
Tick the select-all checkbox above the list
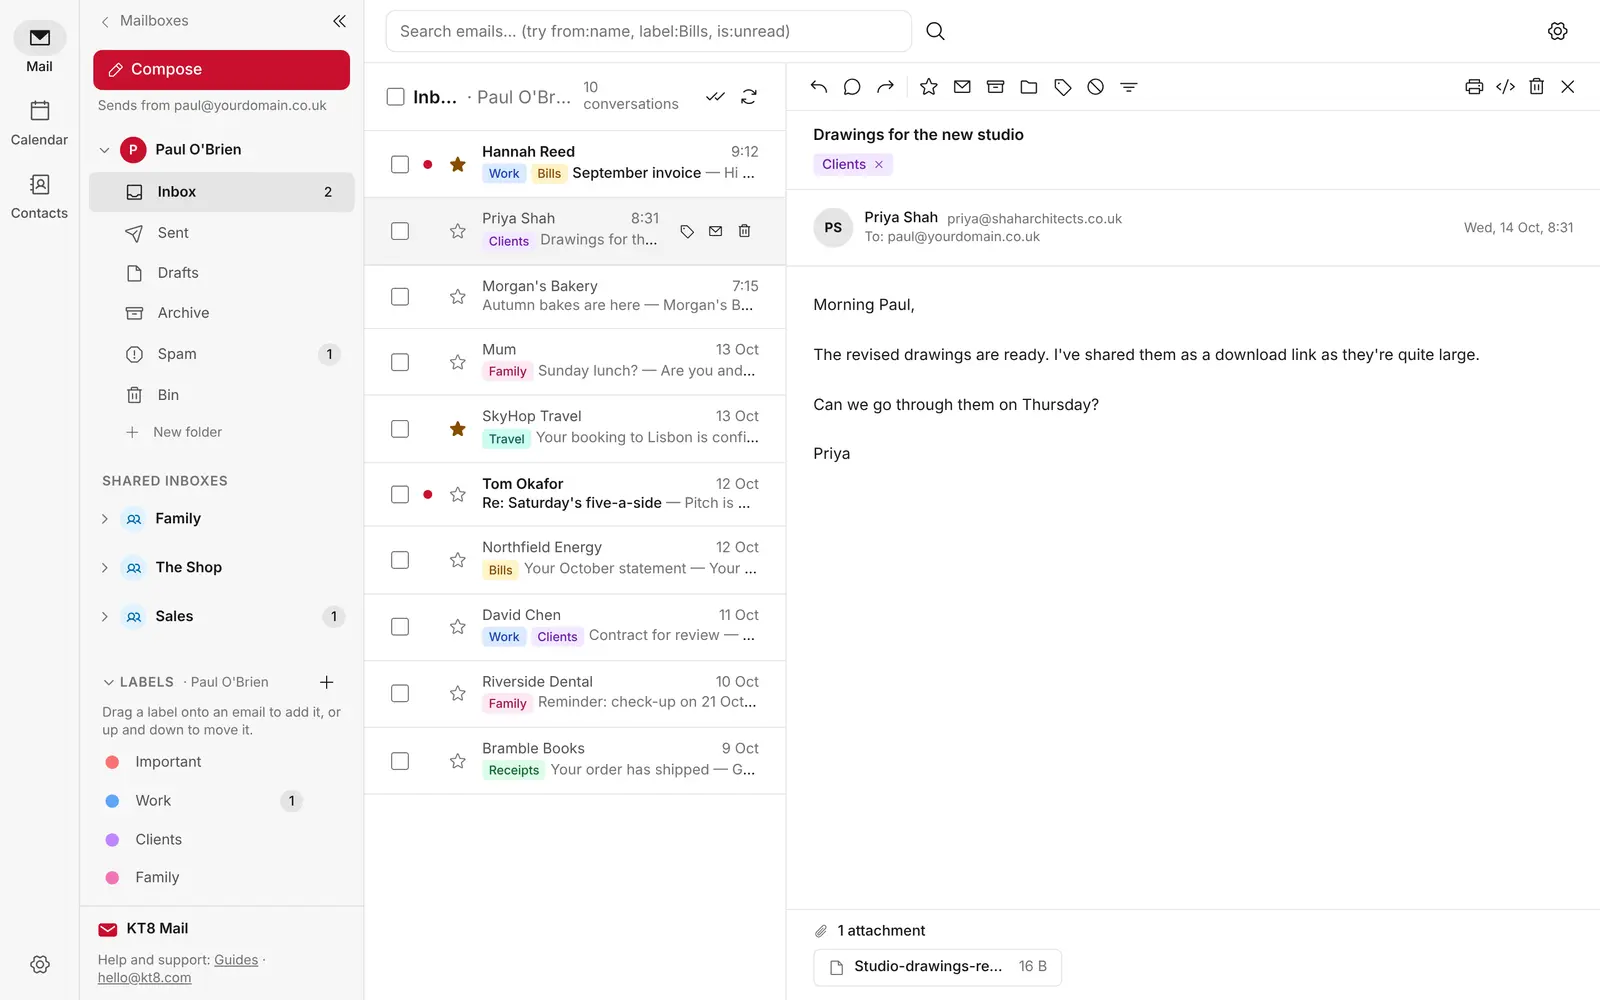click(x=396, y=97)
